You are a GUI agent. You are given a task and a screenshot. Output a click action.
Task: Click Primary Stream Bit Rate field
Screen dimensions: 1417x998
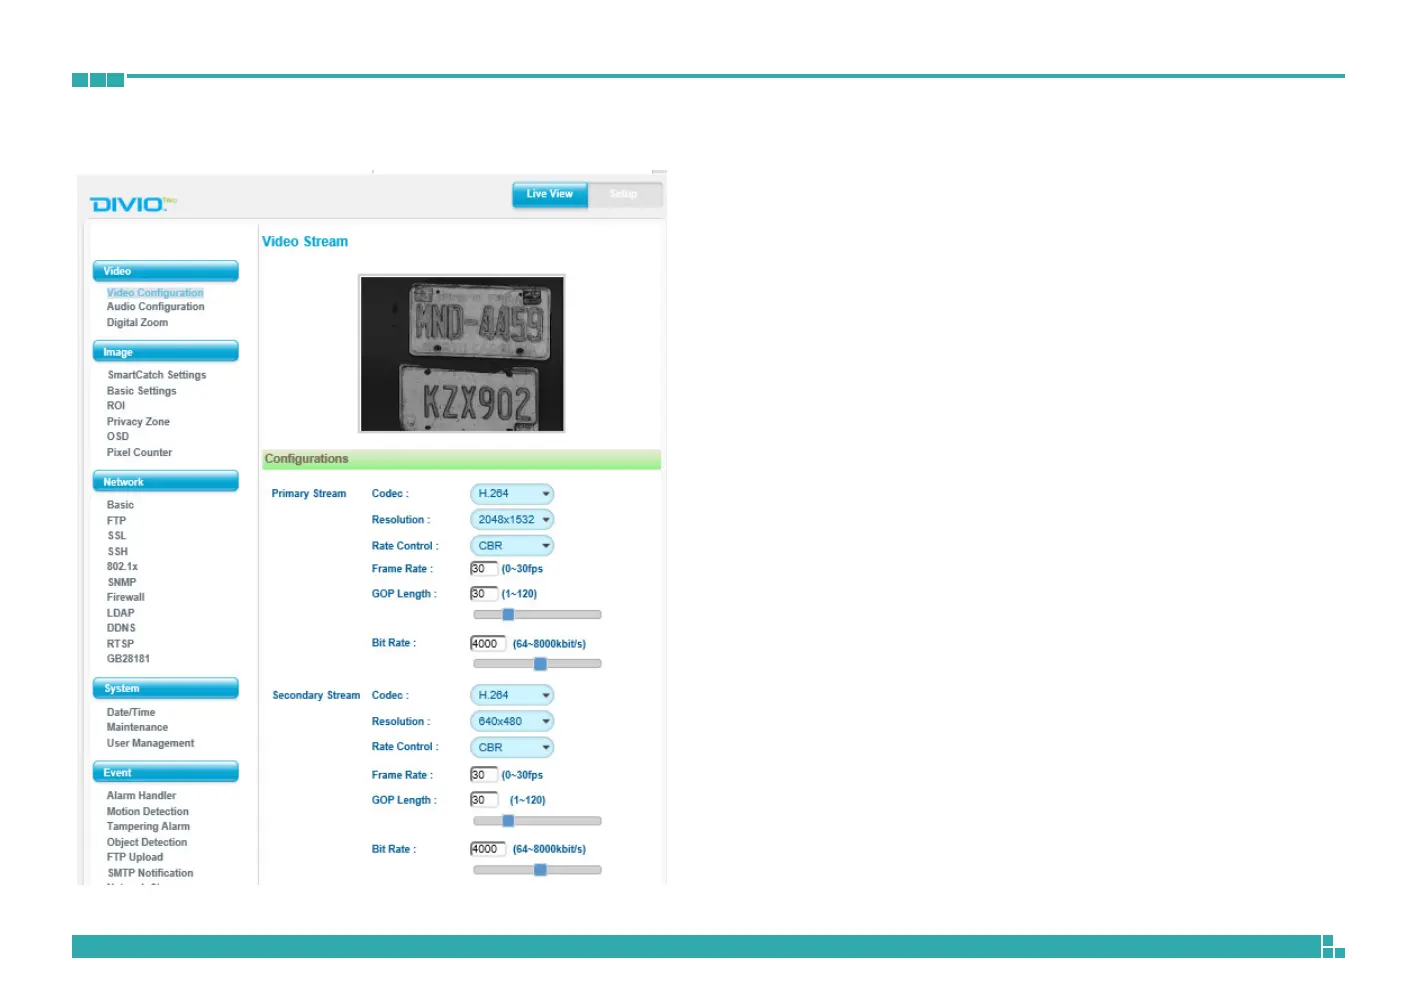point(488,644)
